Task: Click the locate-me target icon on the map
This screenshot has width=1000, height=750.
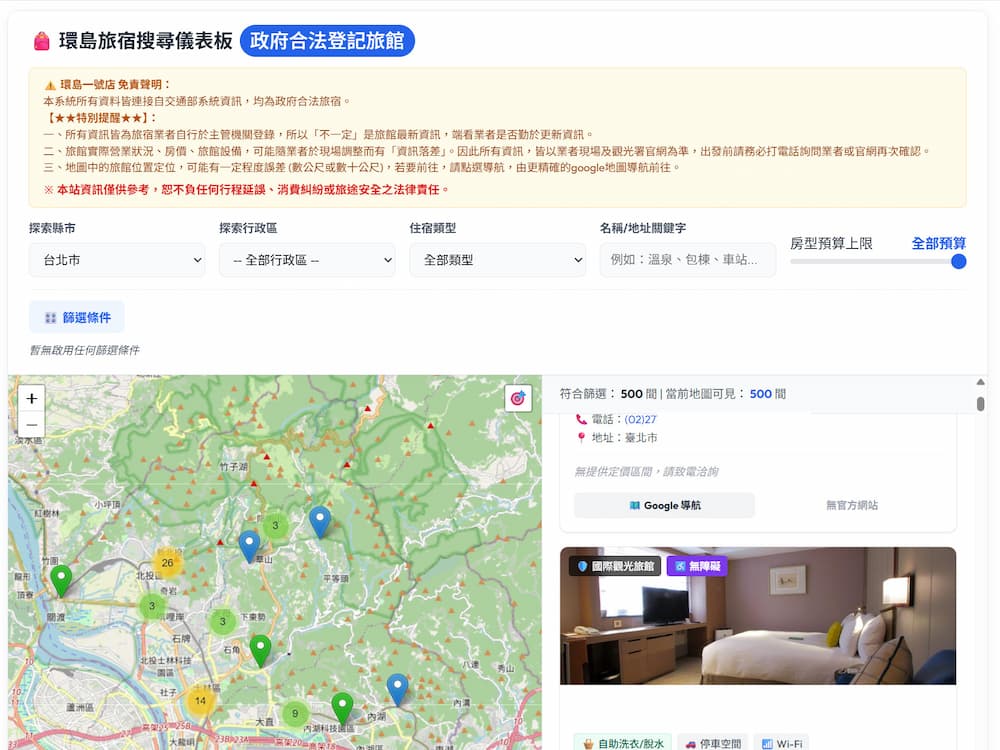Action: click(x=518, y=399)
